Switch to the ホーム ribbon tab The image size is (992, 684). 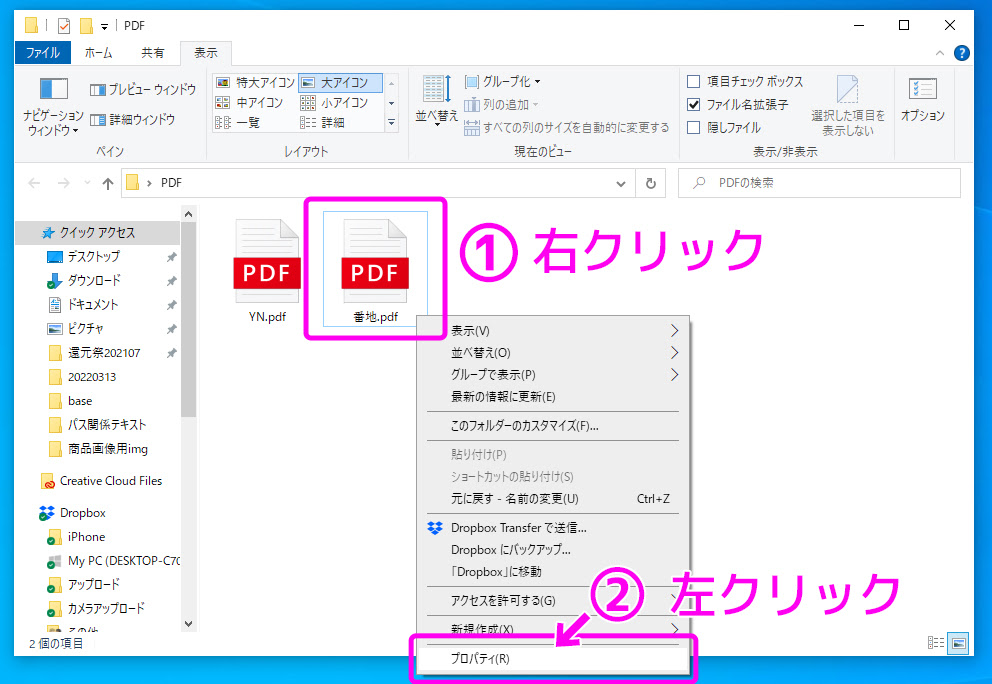(x=100, y=52)
